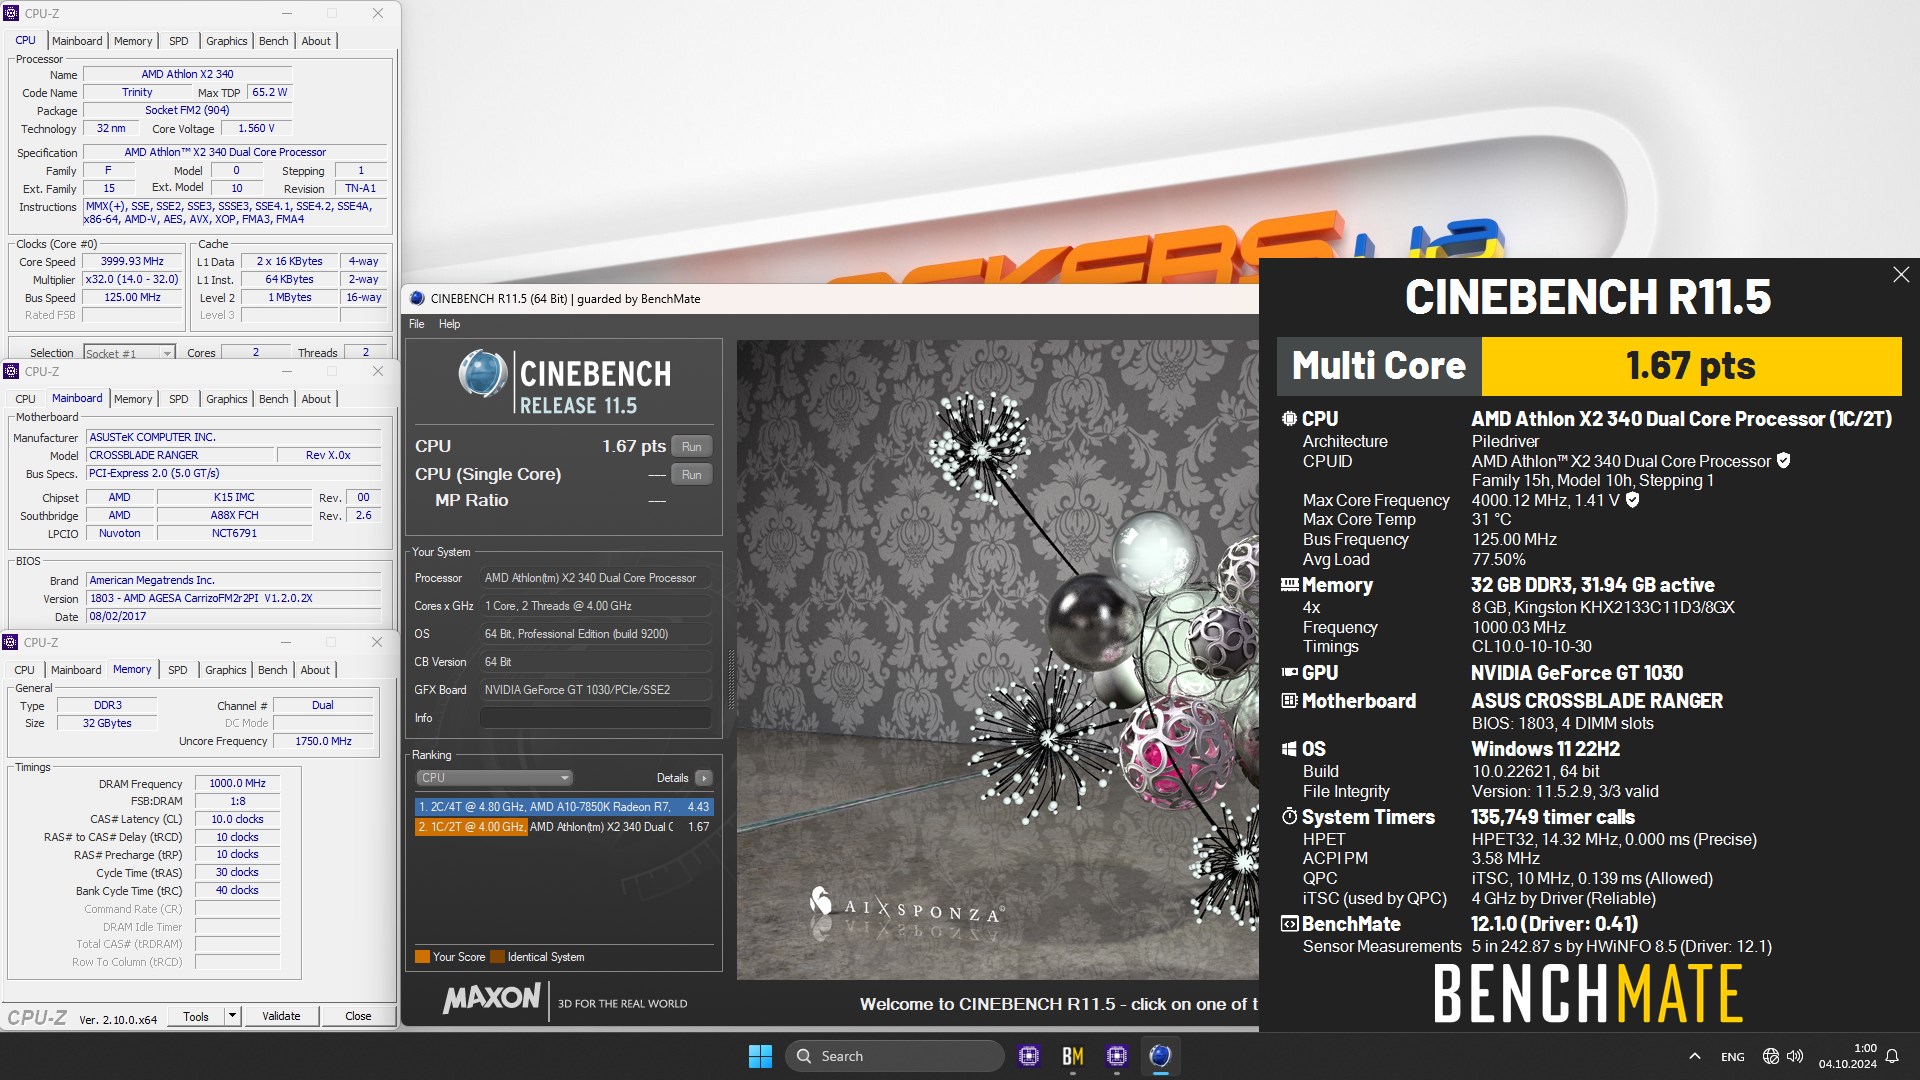Click the taskbar Search box
The width and height of the screenshot is (1920, 1080).
(895, 1056)
